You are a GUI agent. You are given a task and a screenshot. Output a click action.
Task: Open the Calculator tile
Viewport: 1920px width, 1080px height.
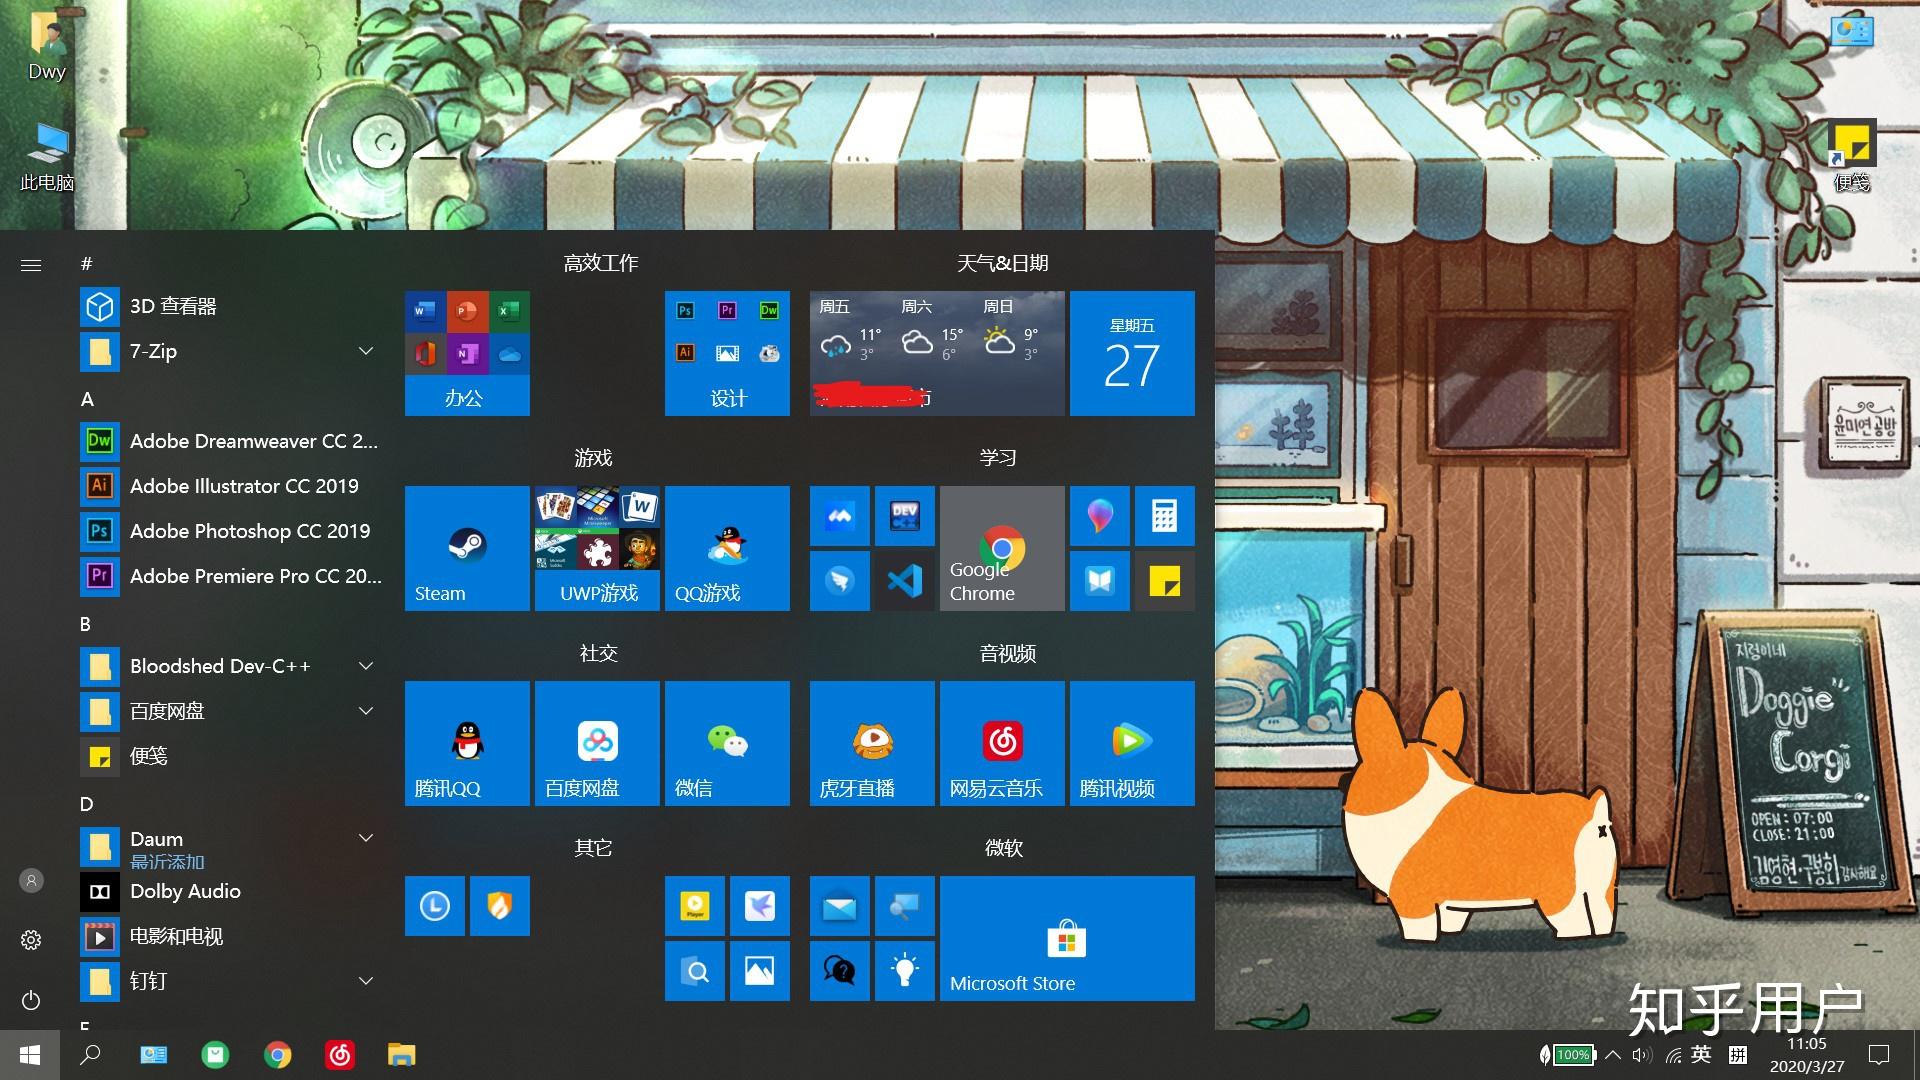point(1165,516)
